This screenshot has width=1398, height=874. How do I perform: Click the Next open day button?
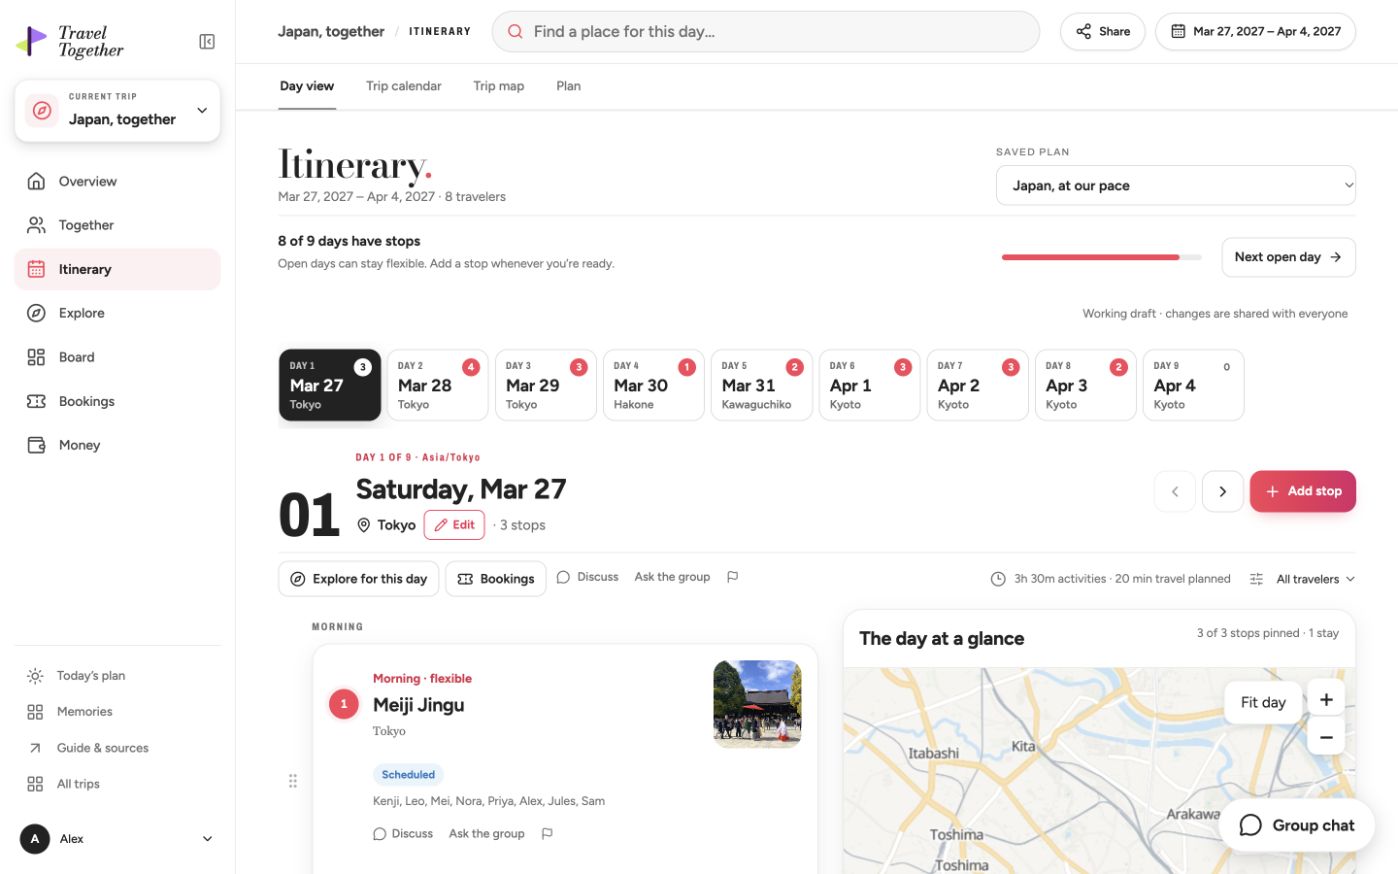(x=1288, y=257)
